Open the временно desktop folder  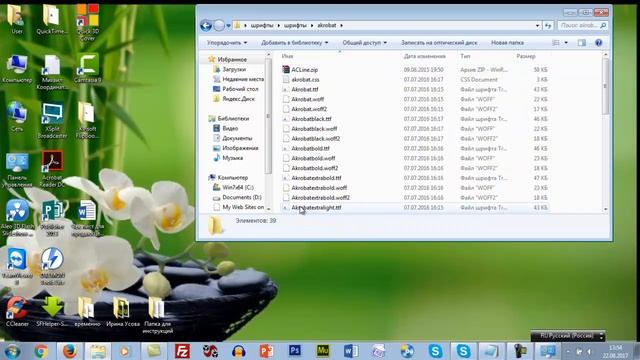coord(87,312)
